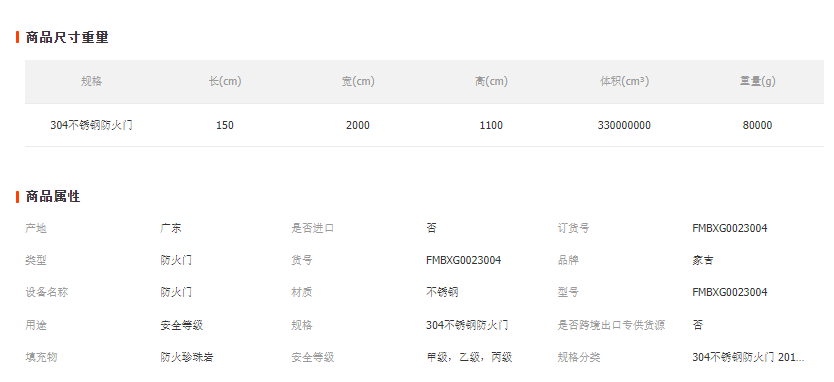Select the 长(cm) column header

coord(225,81)
